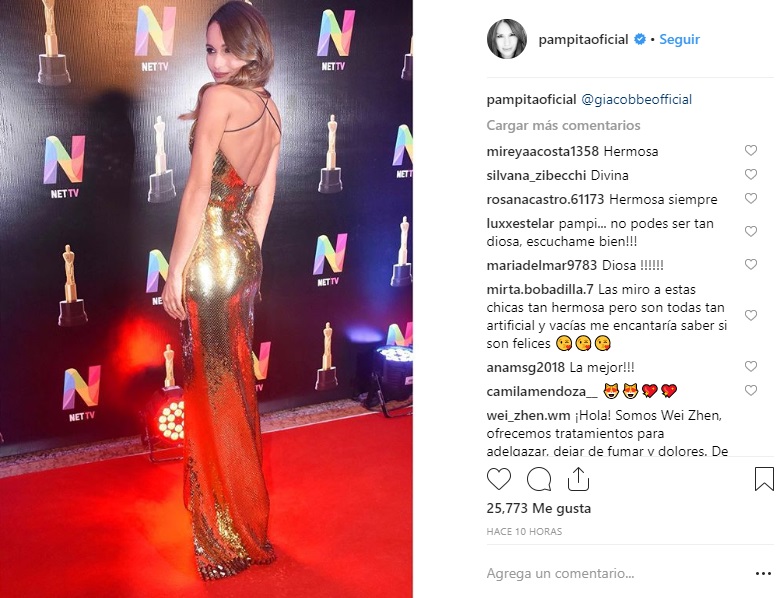
Task: Open wei_zhen.wm commenter profile
Action: (529, 416)
